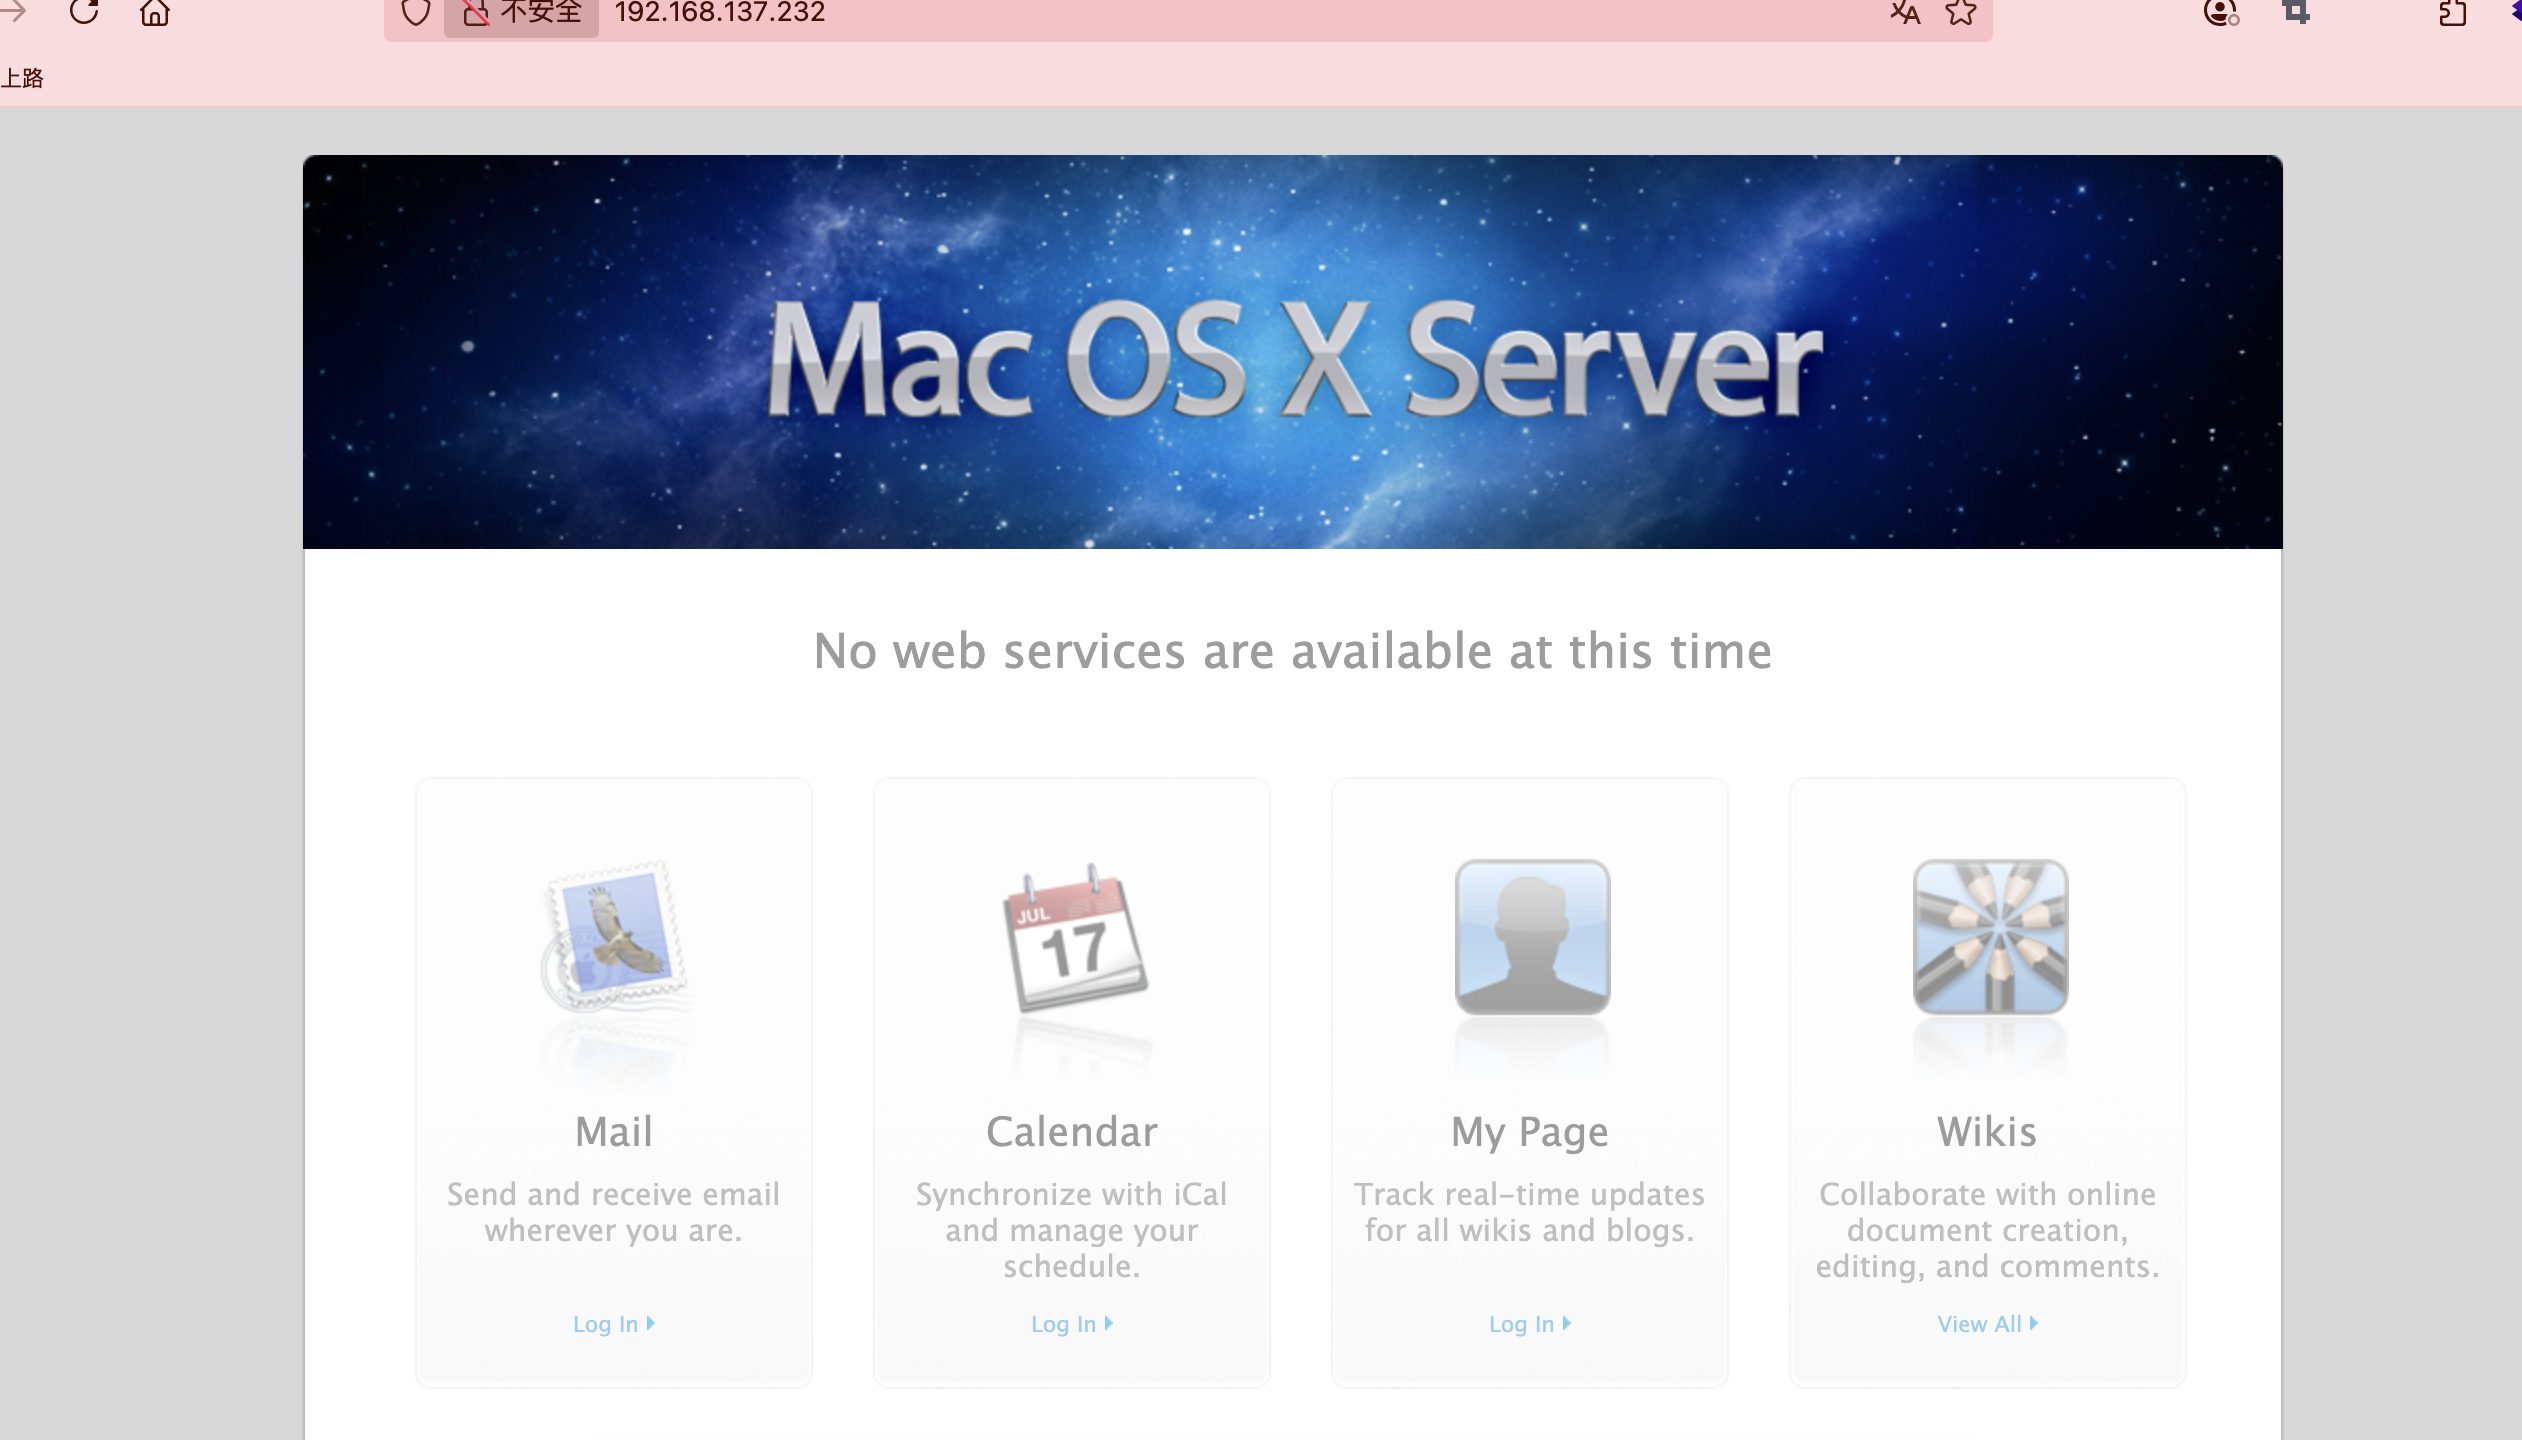The image size is (2522, 1440).
Task: Bookmark this page with the star
Action: [1961, 13]
